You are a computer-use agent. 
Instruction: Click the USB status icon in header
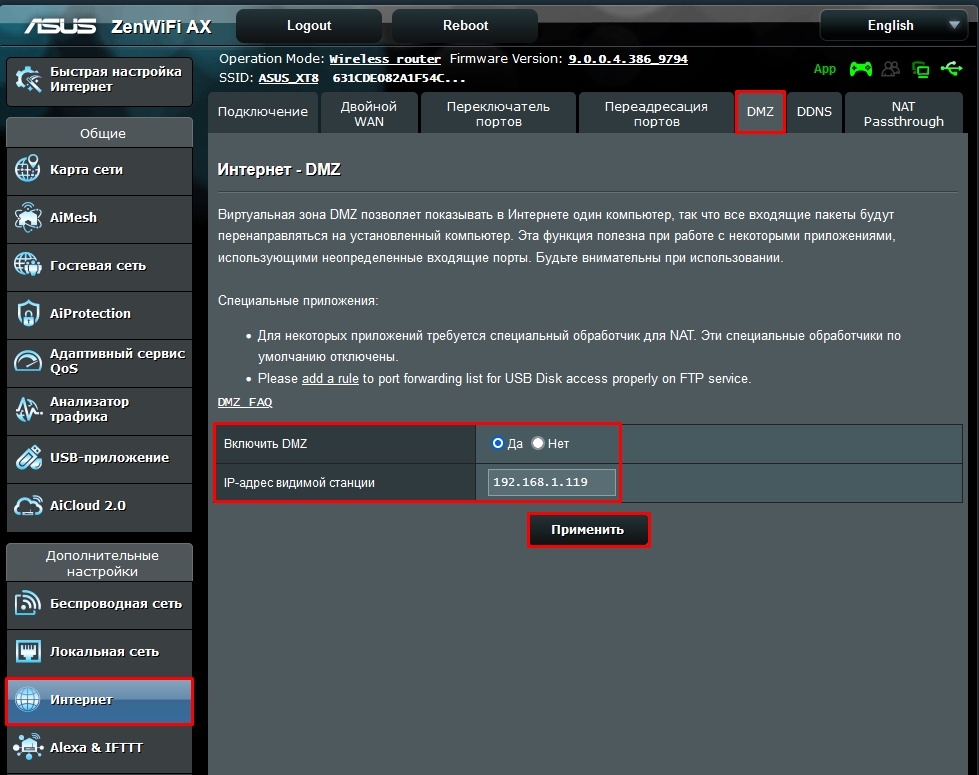point(950,69)
